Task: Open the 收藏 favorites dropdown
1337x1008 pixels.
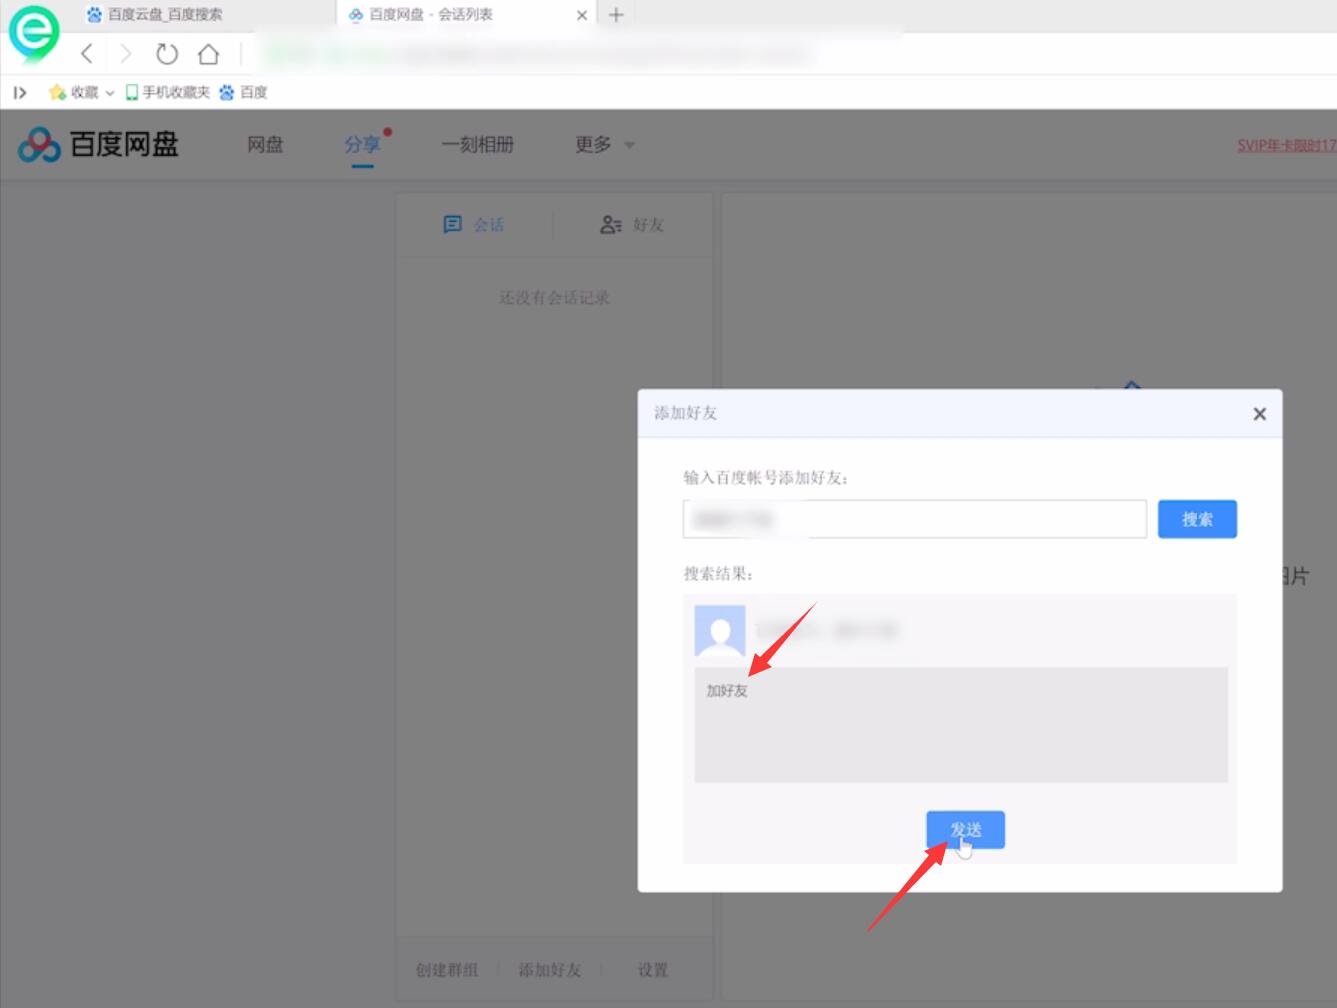Action: [x=81, y=92]
